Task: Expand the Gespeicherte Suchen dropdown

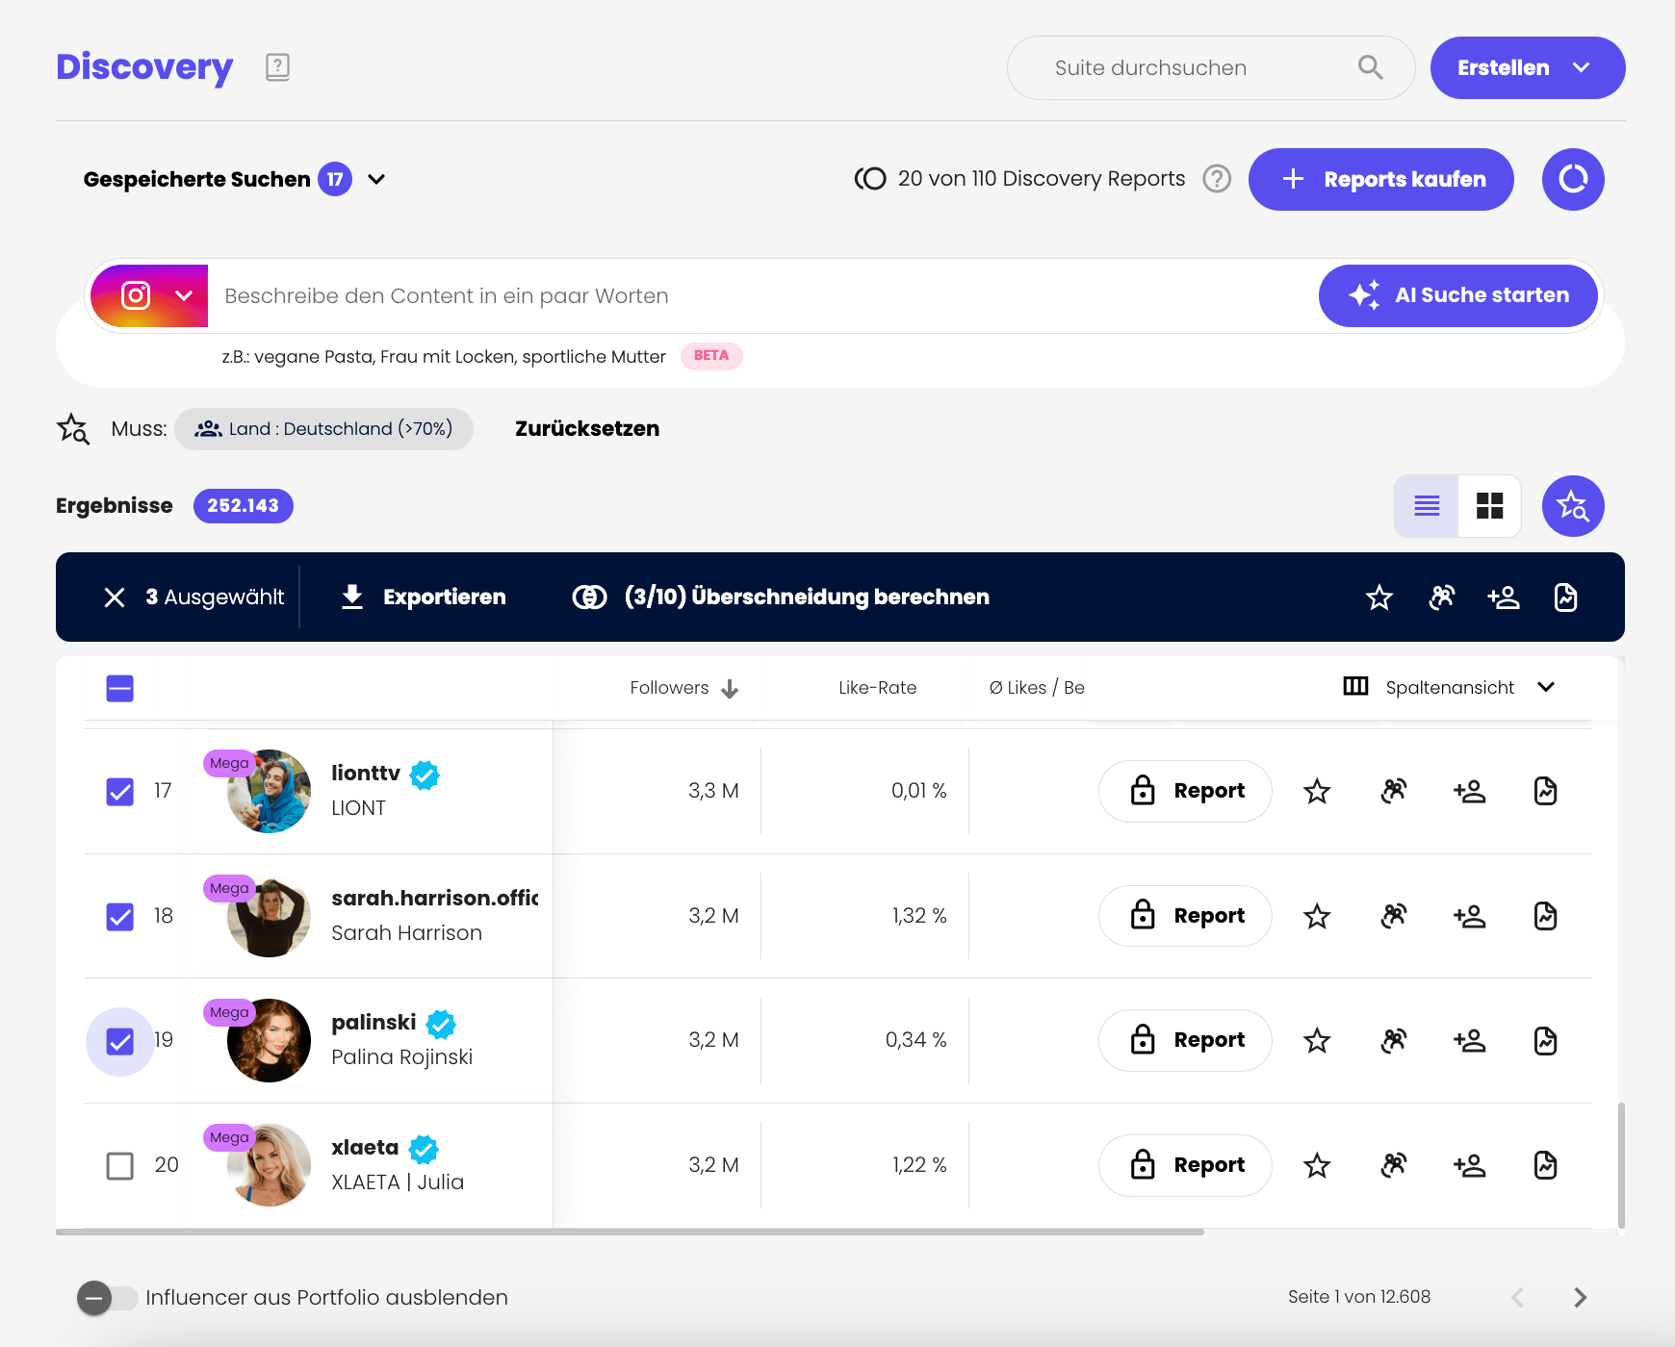Action: coord(376,179)
